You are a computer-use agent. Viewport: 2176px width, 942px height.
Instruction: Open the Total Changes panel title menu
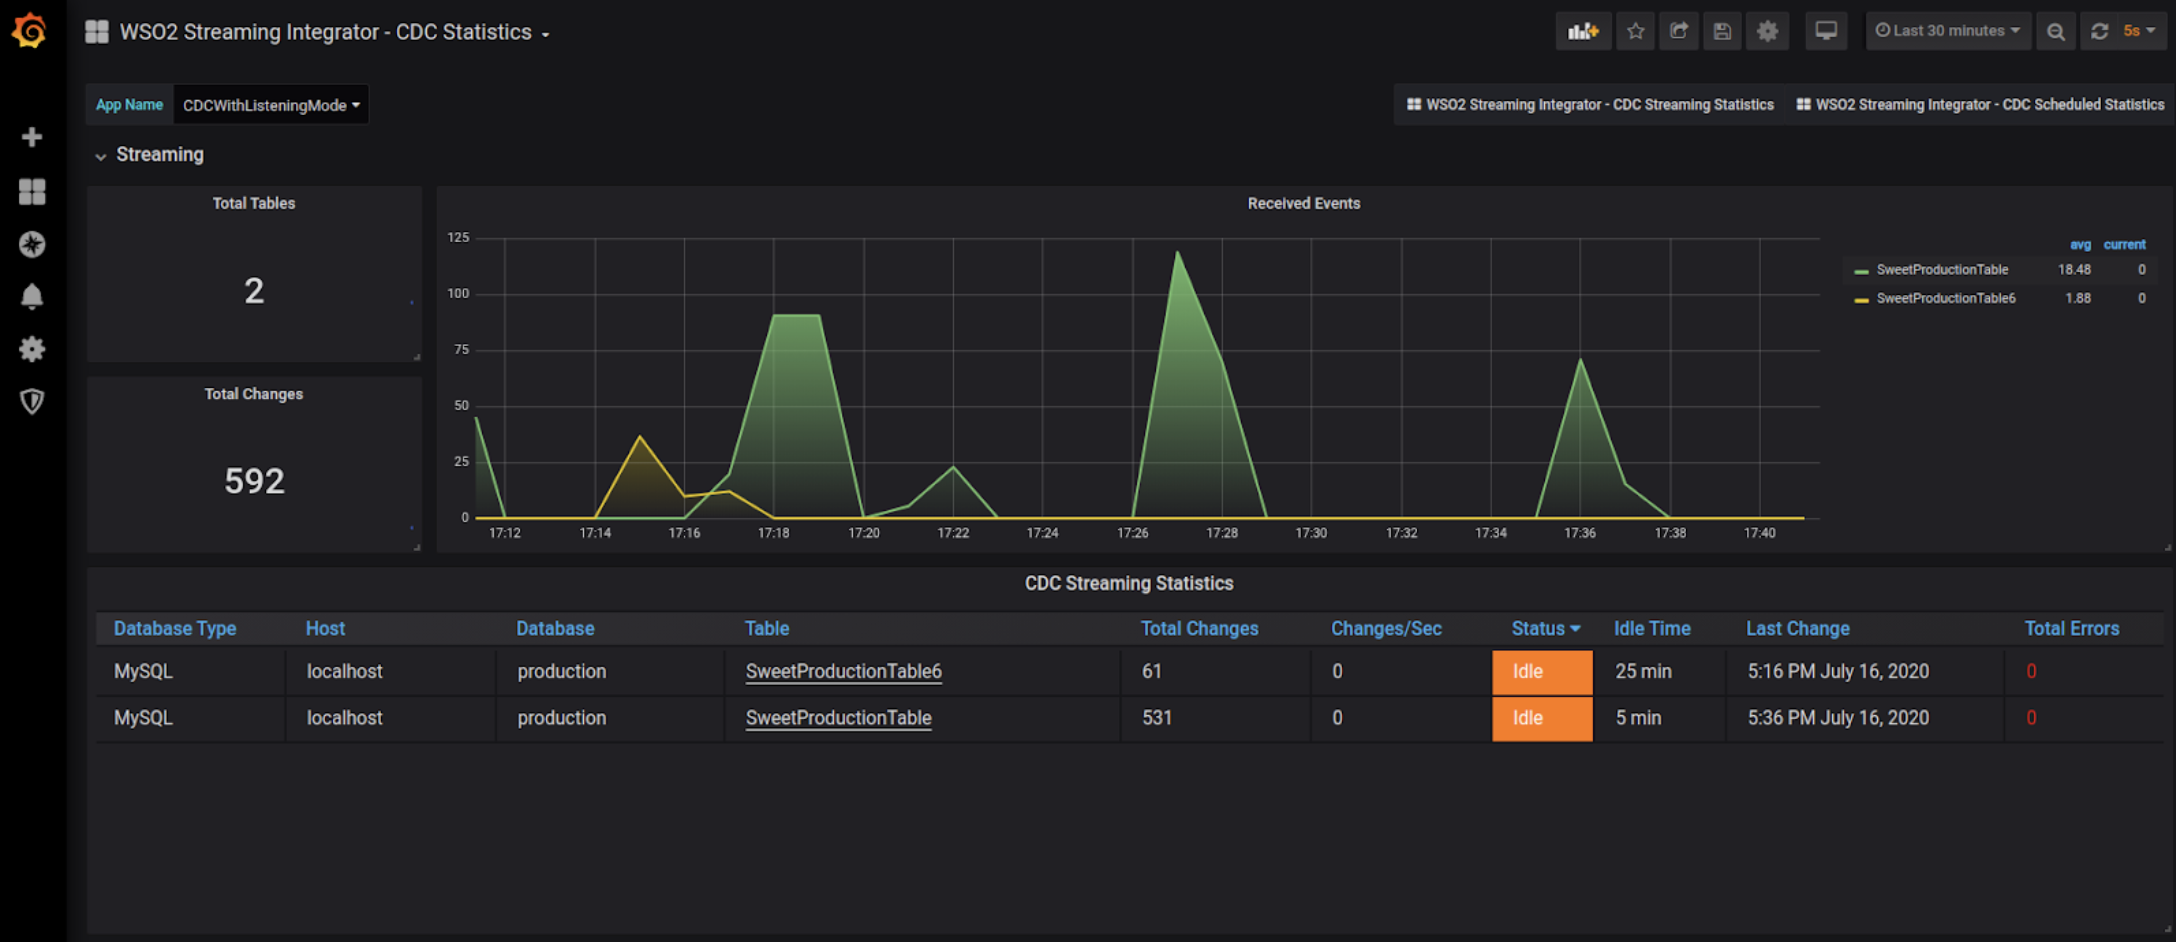point(254,394)
